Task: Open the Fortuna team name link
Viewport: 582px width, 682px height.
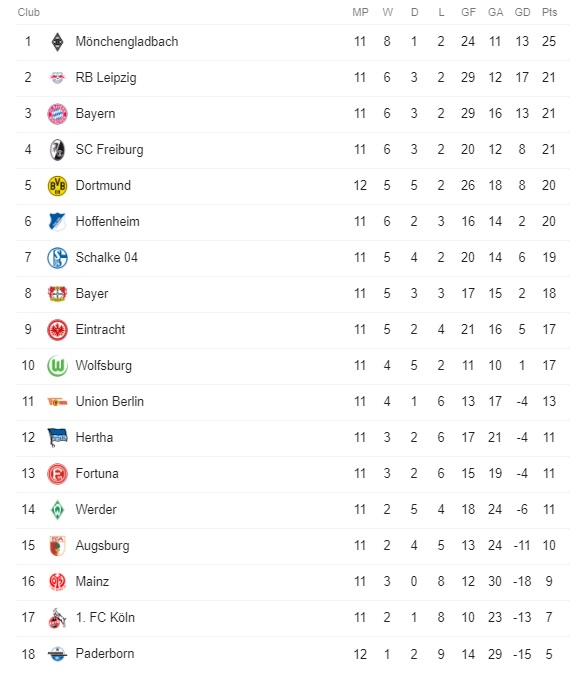Action: point(97,473)
